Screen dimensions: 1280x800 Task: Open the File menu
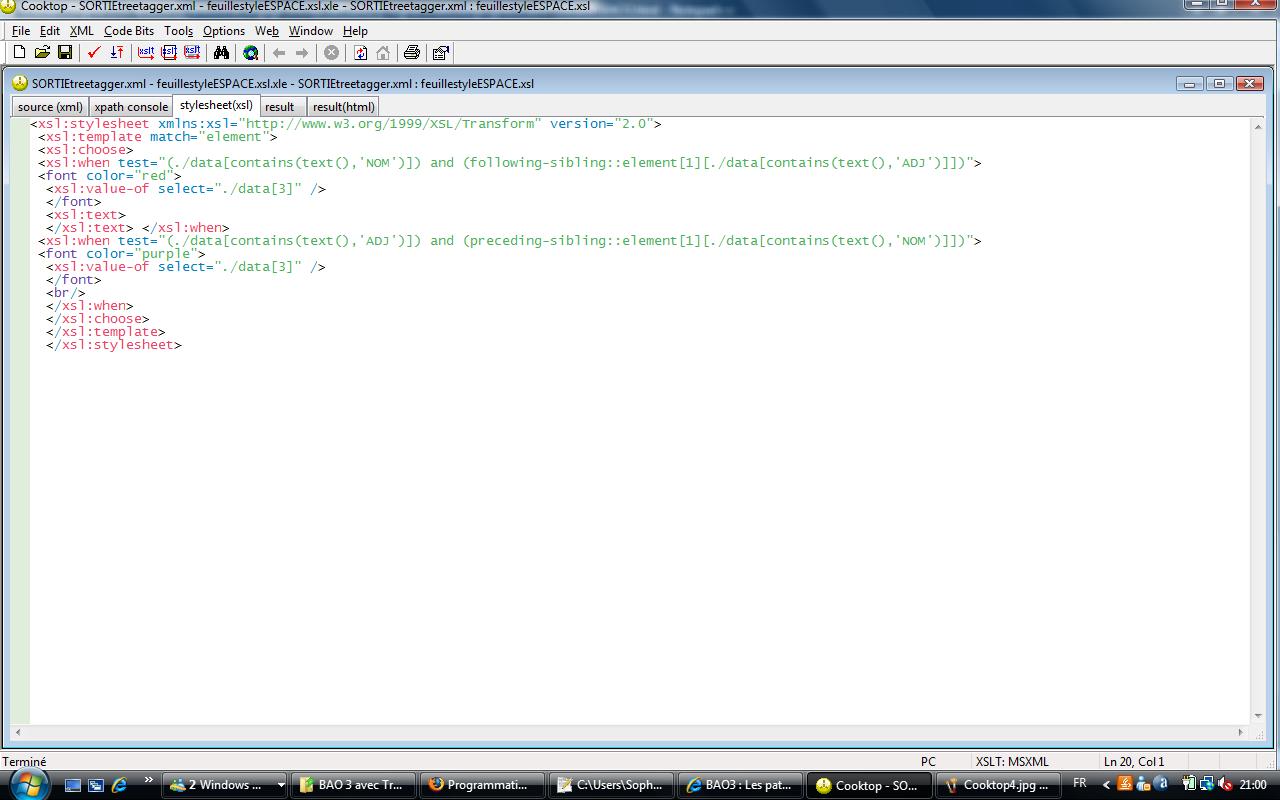(21, 31)
